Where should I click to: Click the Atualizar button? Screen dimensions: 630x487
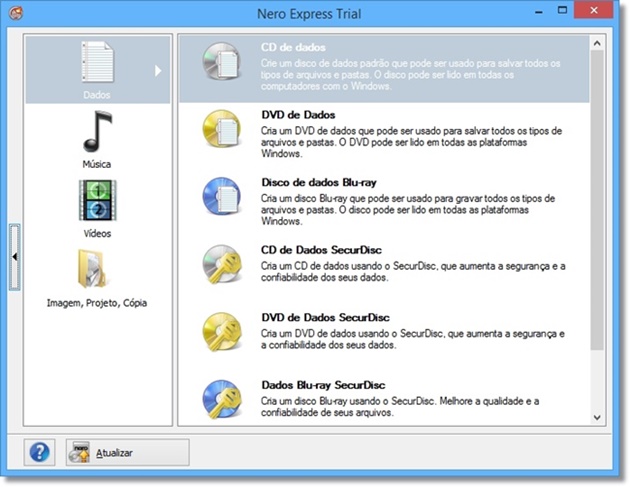127,452
